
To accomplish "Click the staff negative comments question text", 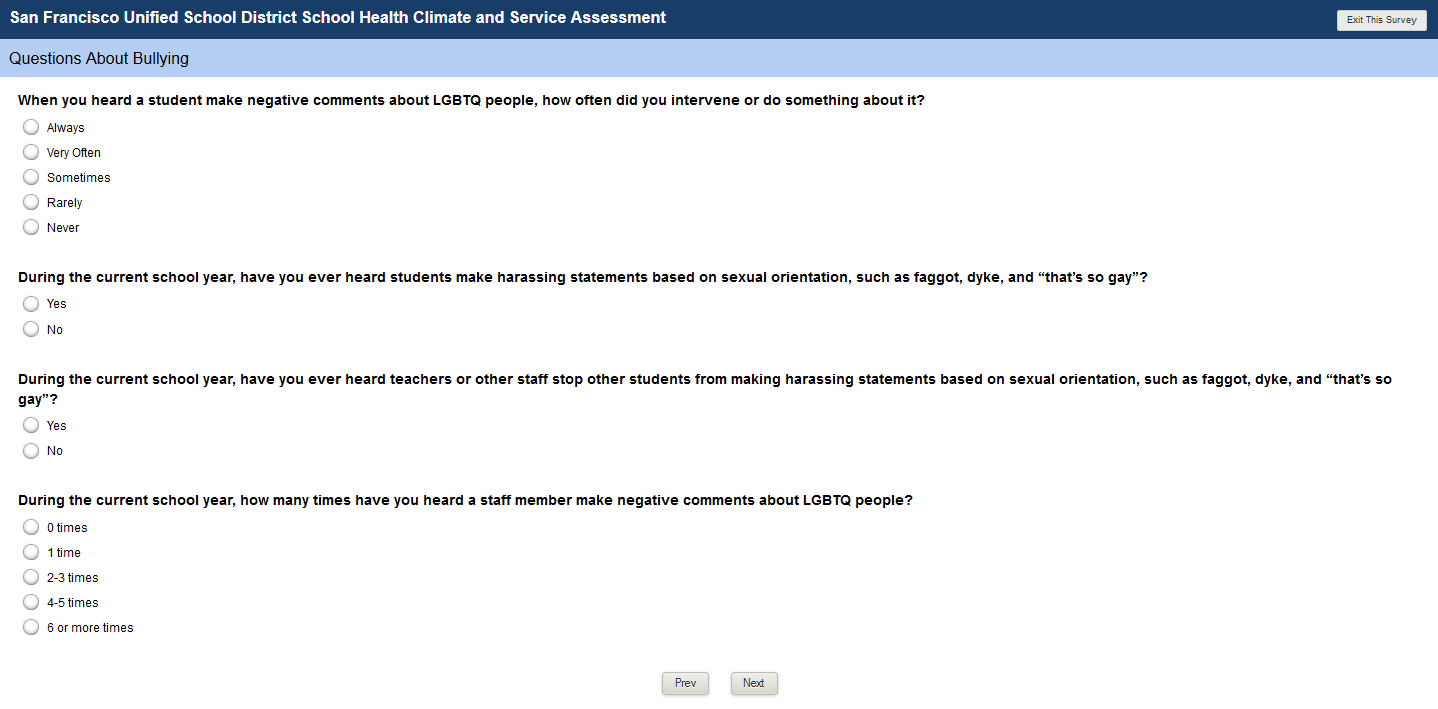I will 465,500.
